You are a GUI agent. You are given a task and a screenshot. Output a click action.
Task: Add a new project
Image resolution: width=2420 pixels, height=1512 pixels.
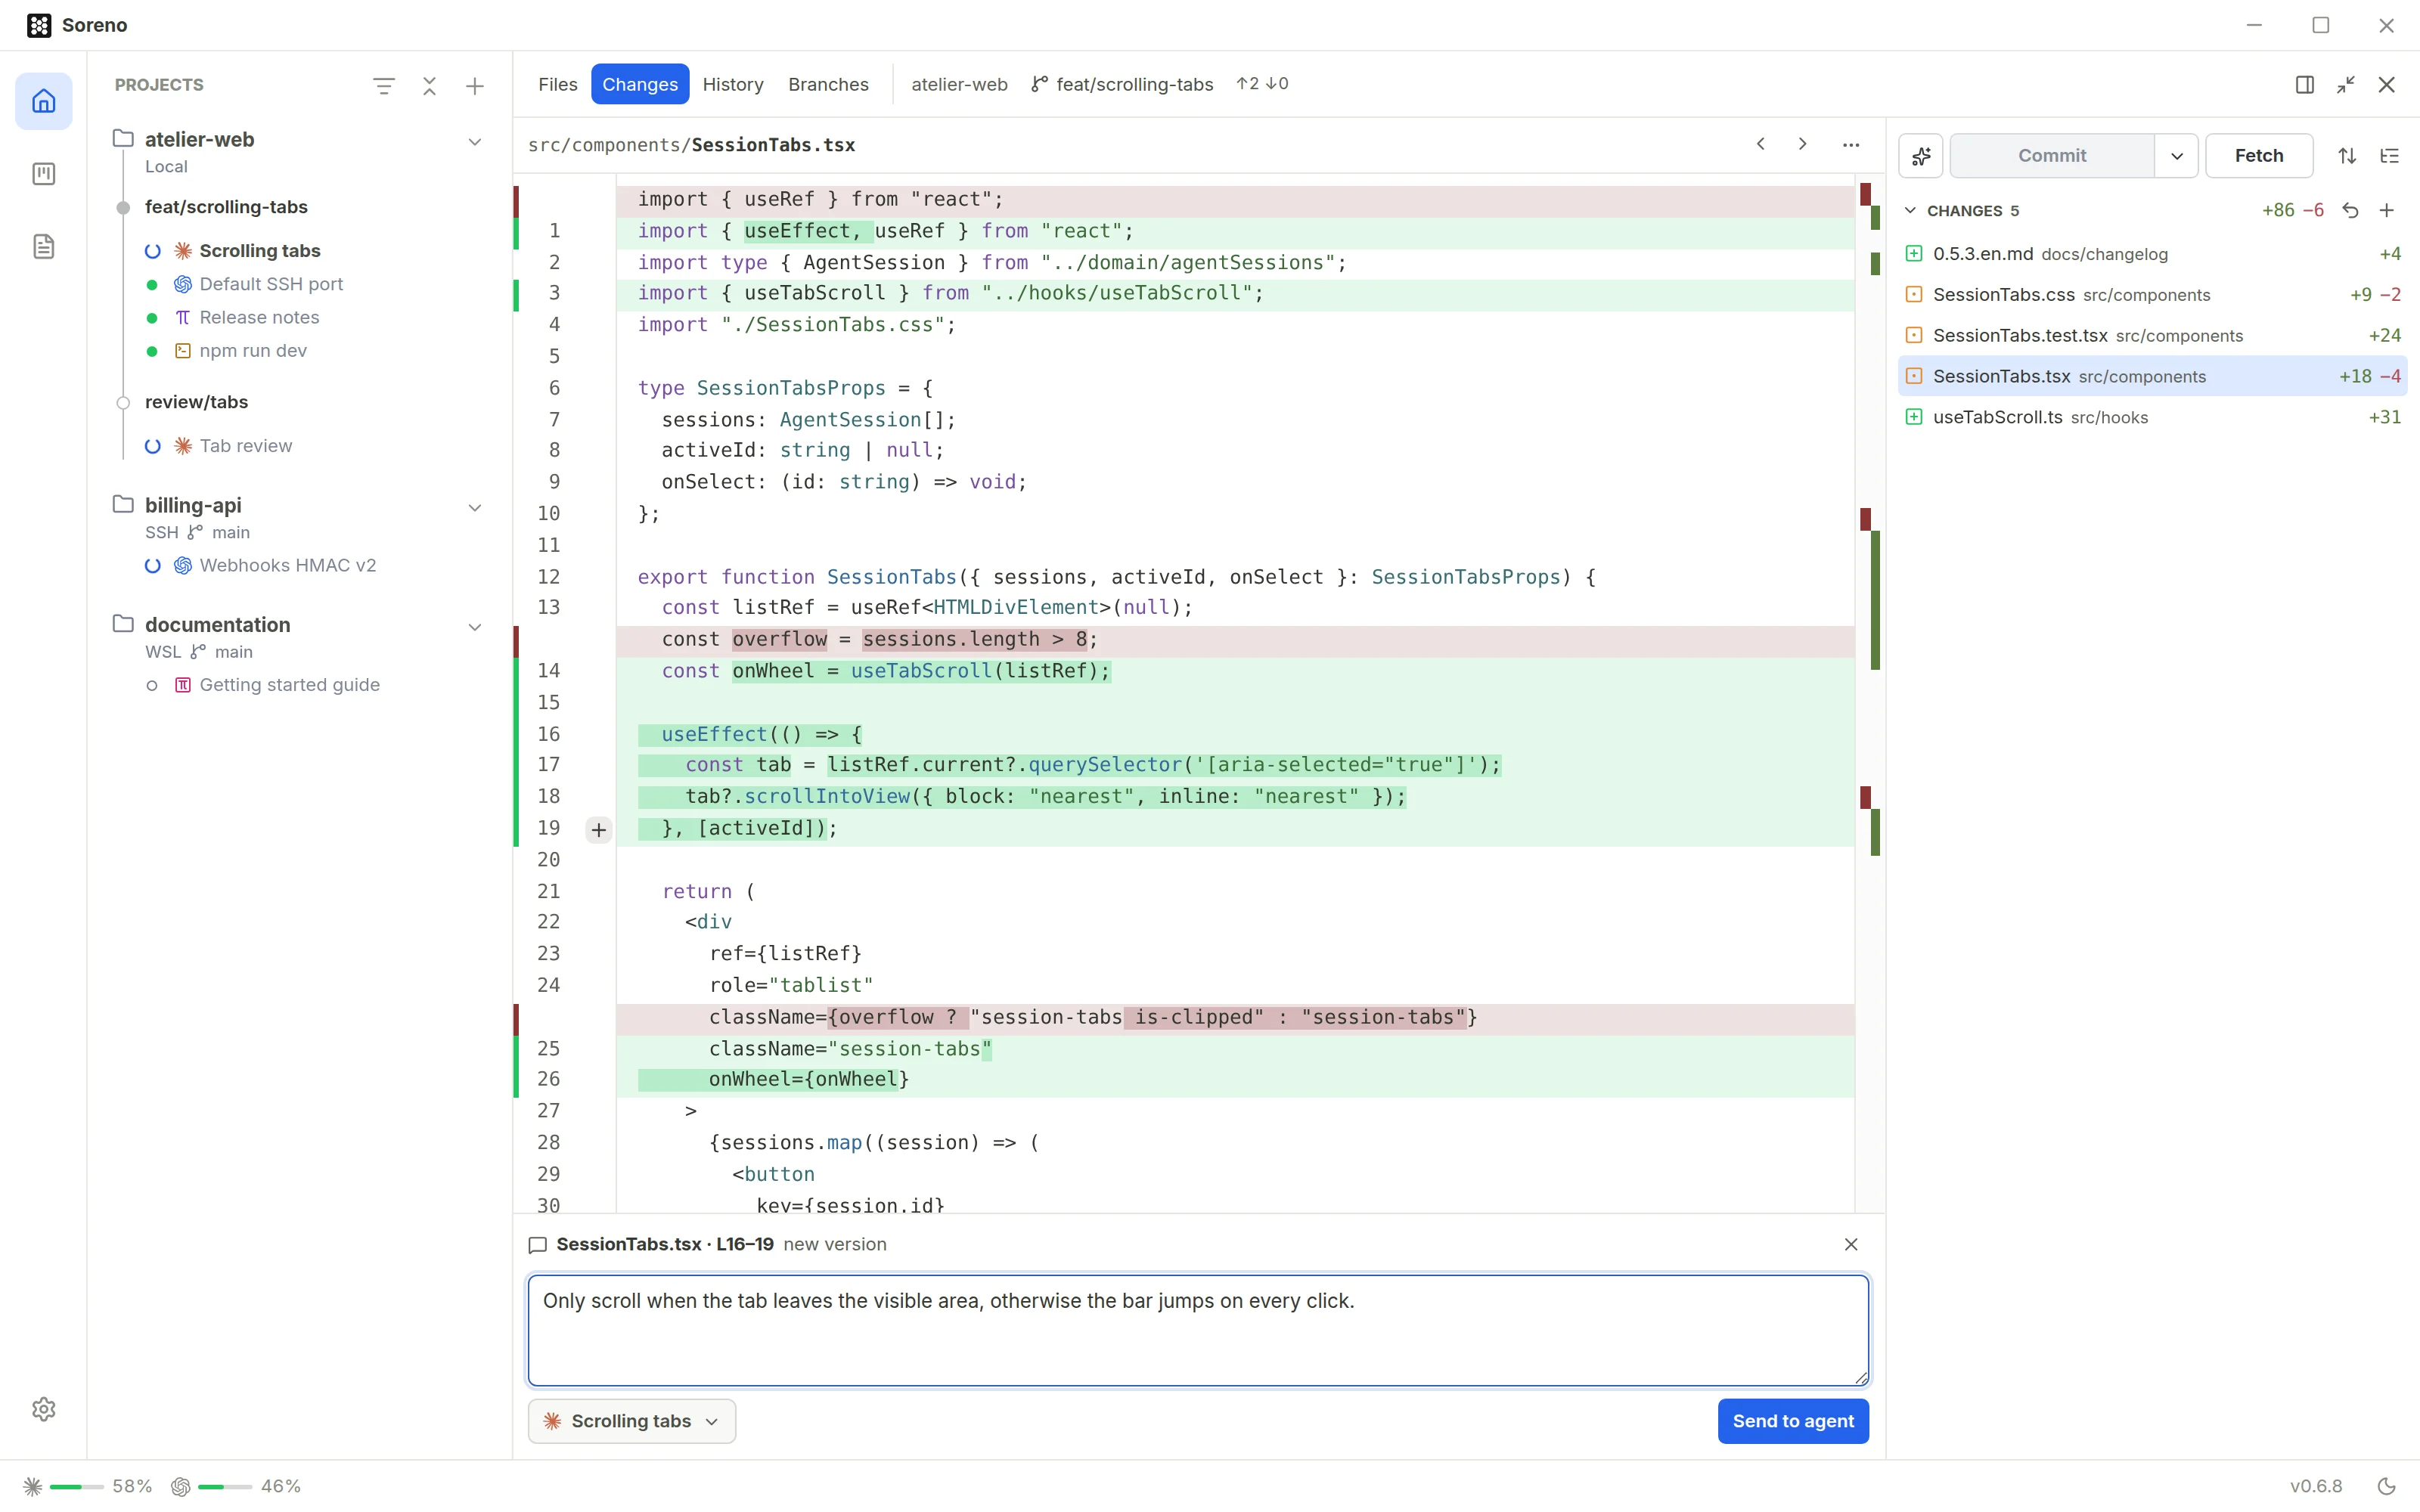click(x=475, y=86)
